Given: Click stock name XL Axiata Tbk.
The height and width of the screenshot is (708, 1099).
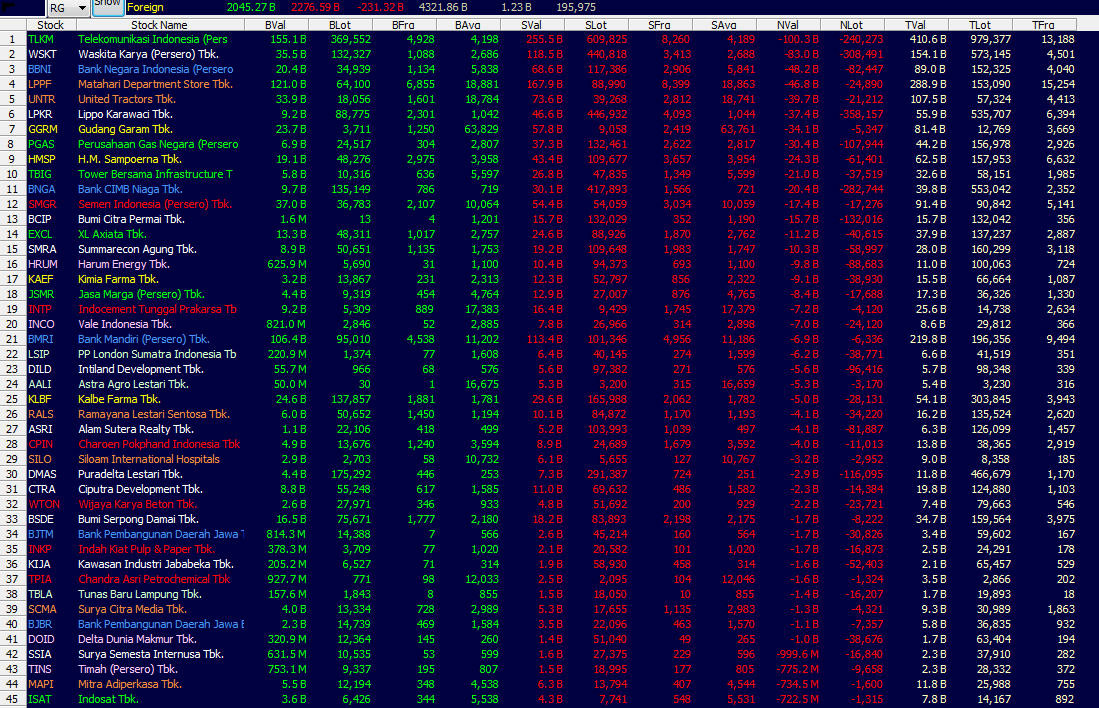Looking at the screenshot, I should [112, 234].
